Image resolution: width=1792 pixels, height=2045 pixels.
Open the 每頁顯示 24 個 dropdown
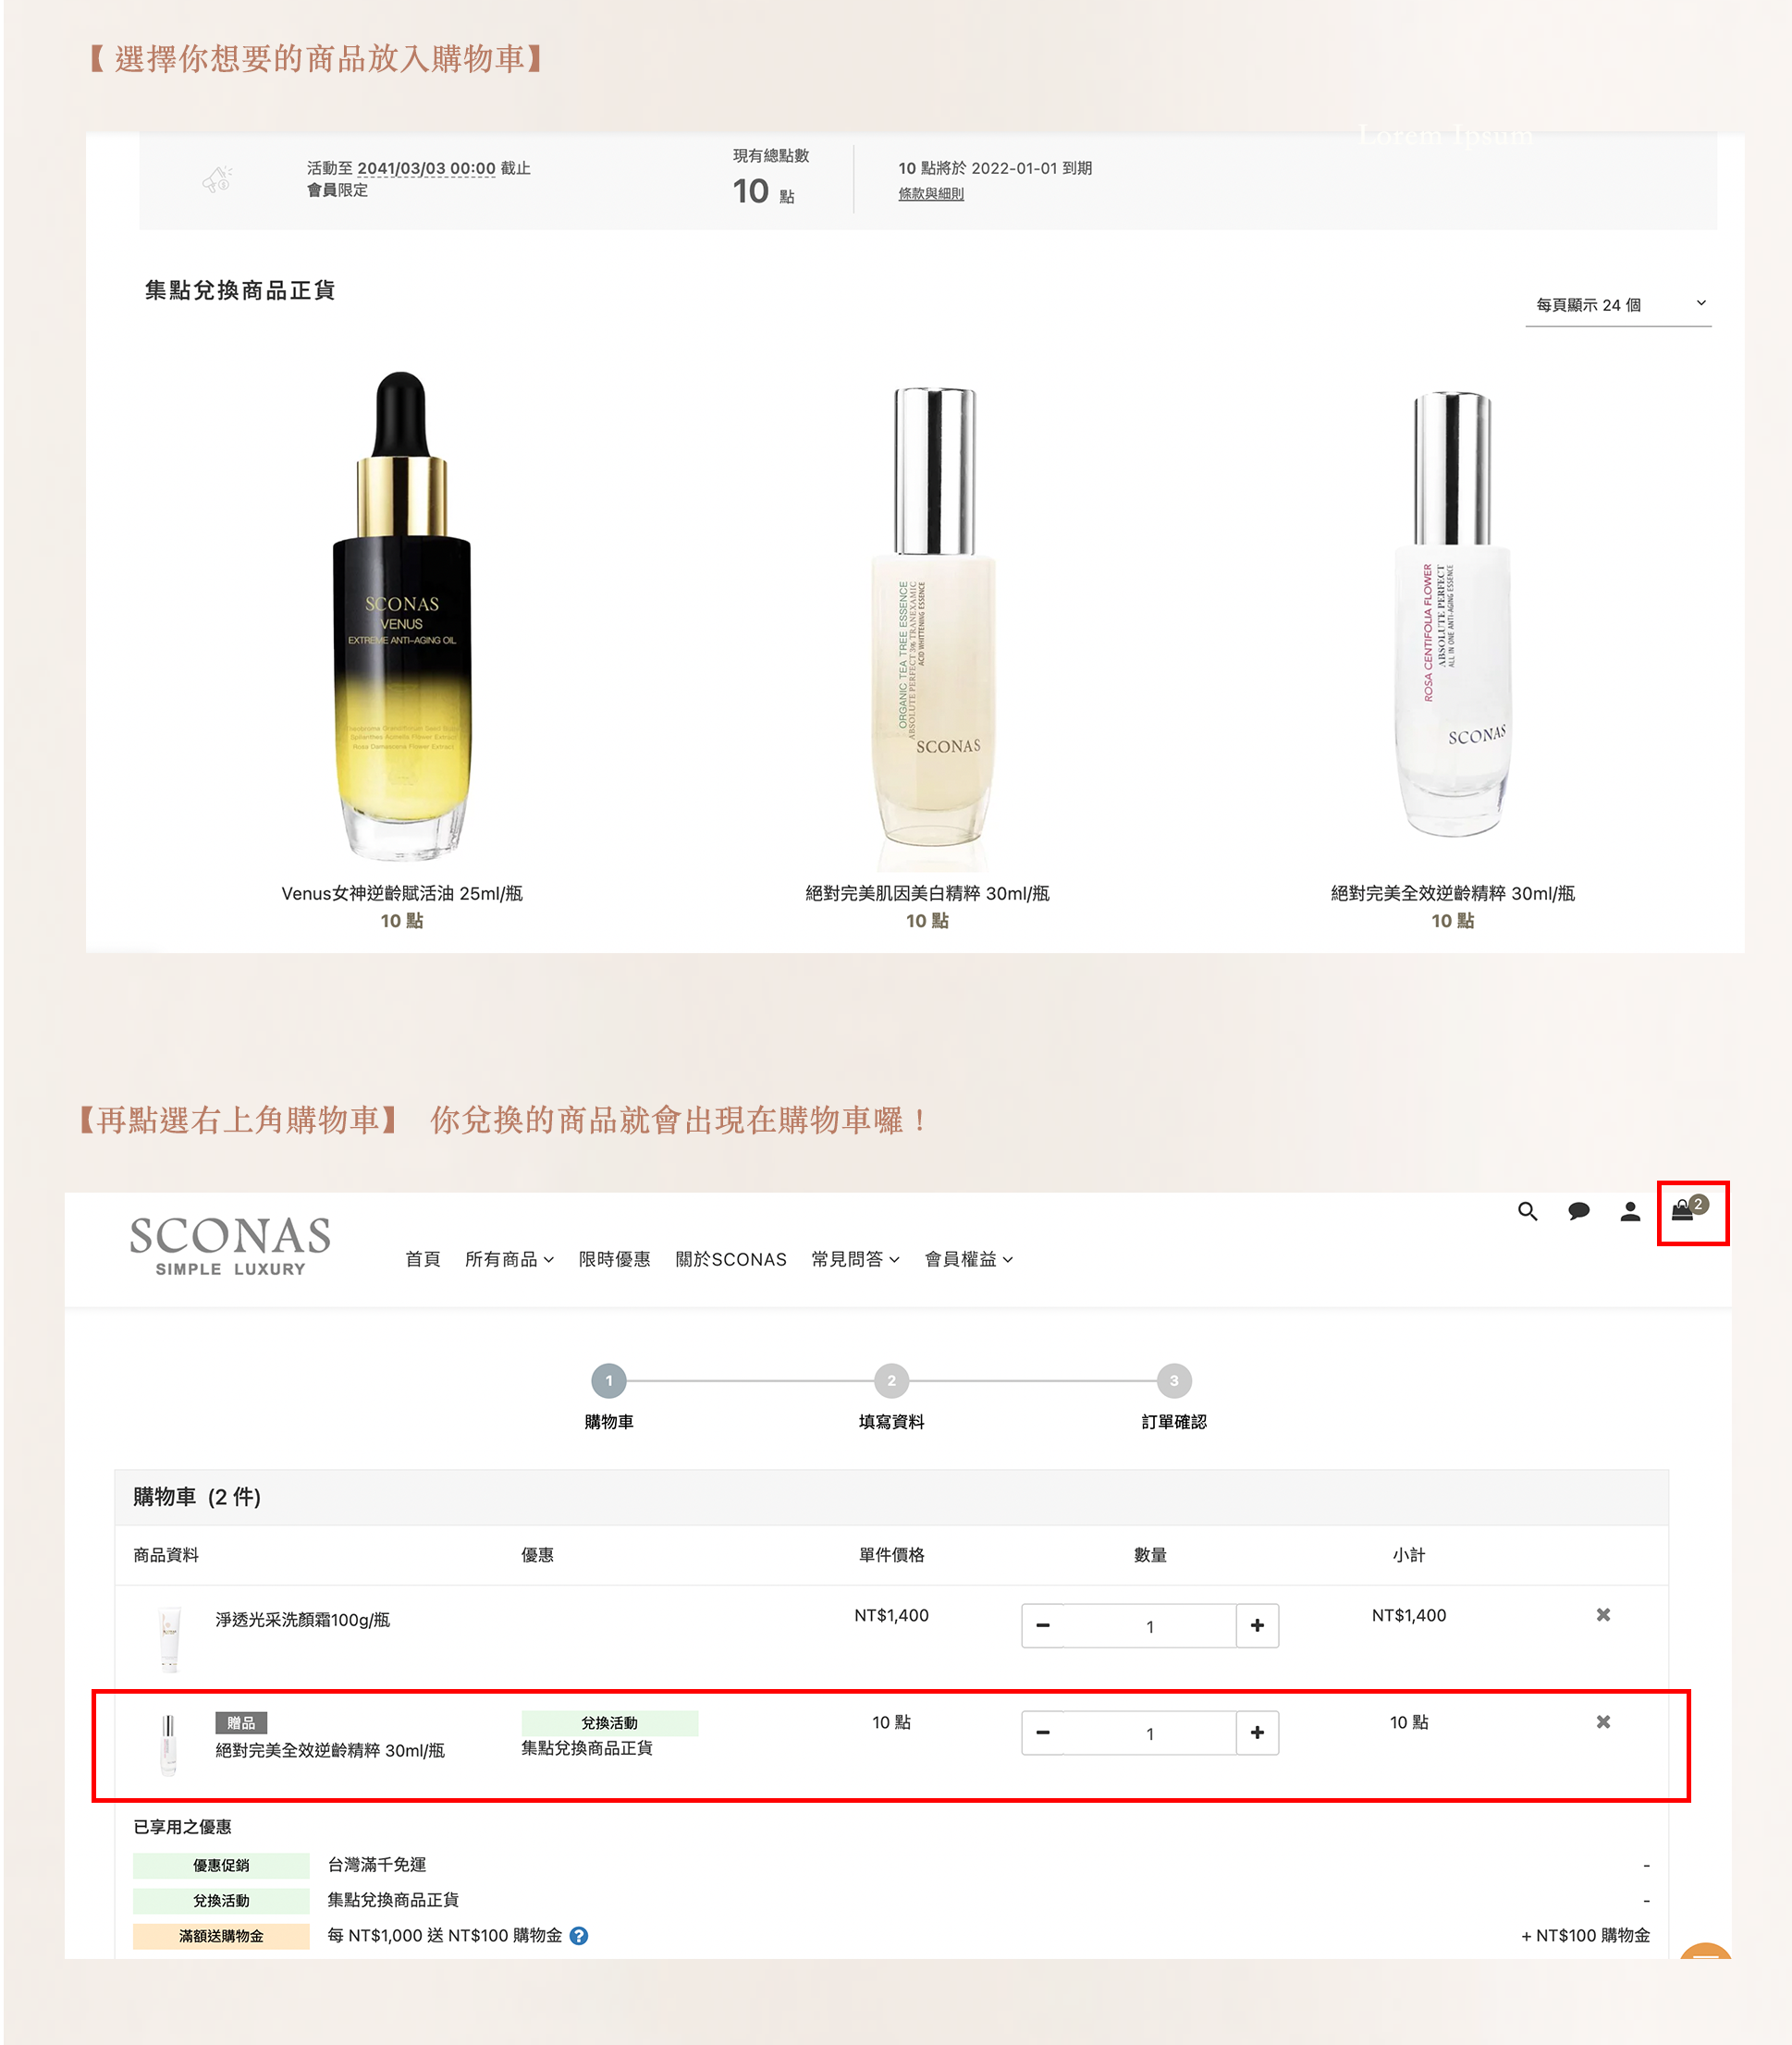[x=1617, y=305]
